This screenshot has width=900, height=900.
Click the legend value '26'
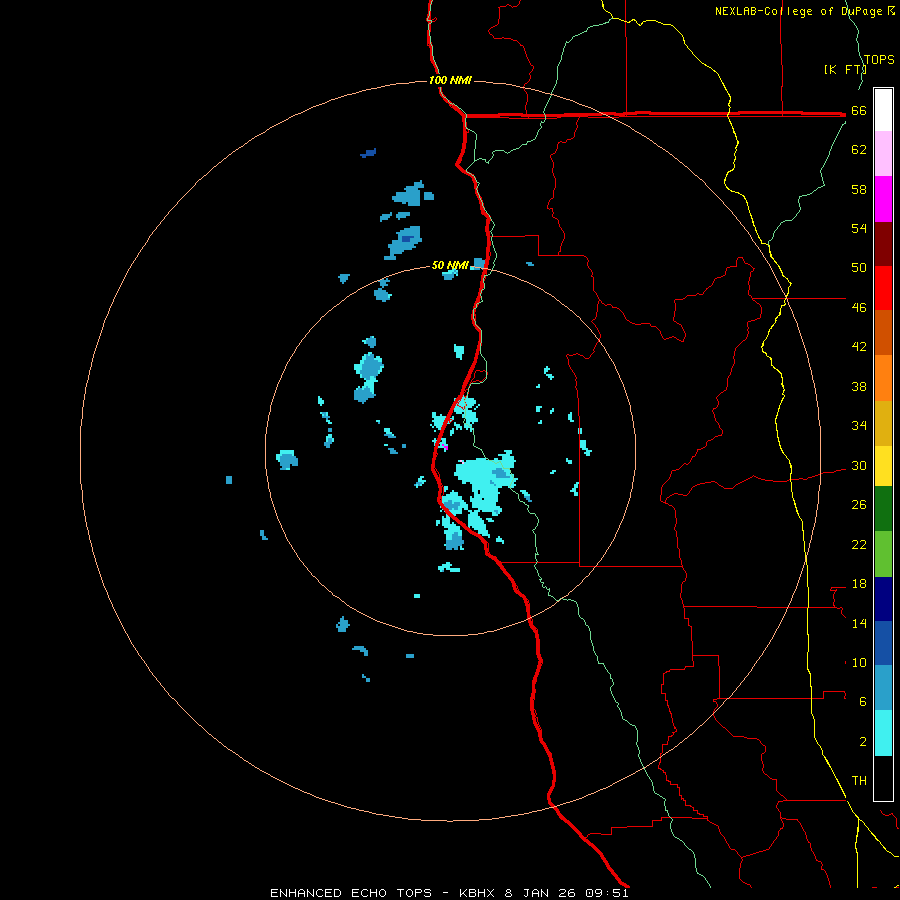[x=859, y=505]
